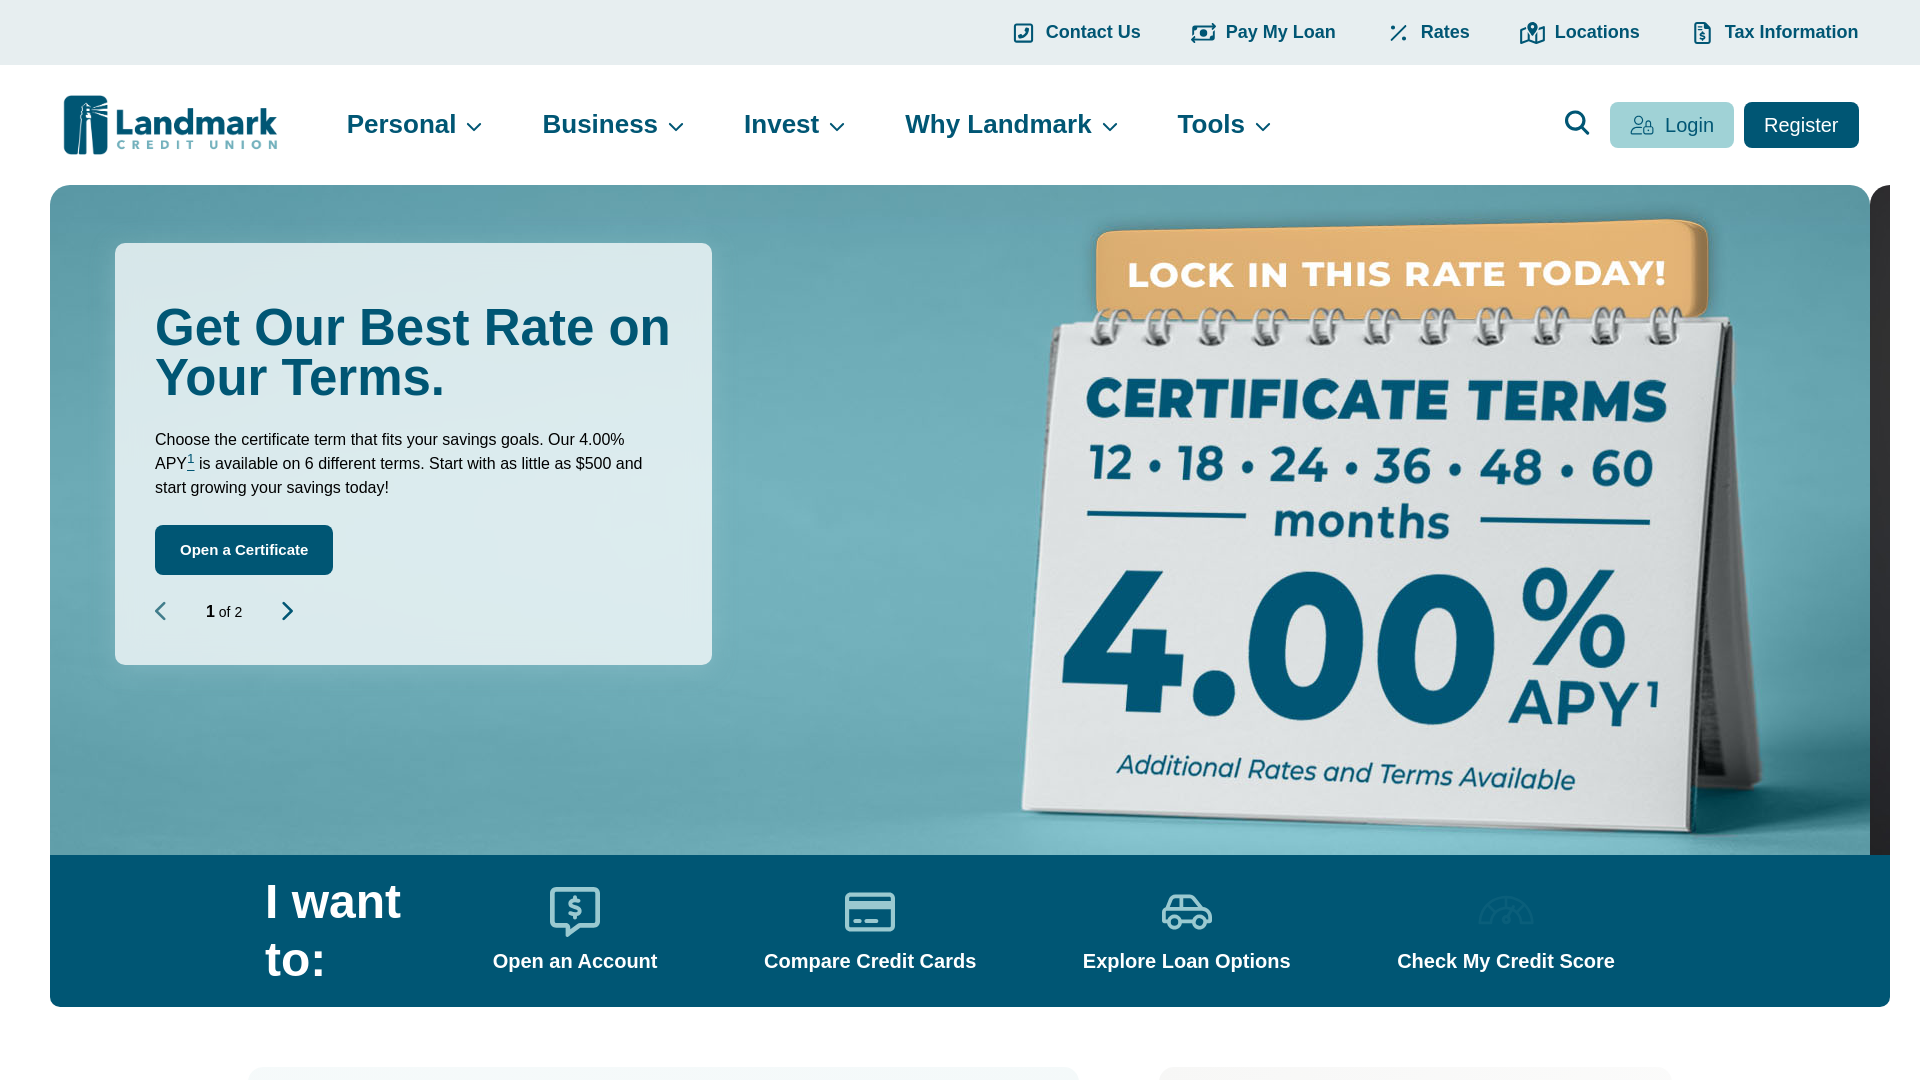Click the Explore Loan Options label

coord(1186,961)
